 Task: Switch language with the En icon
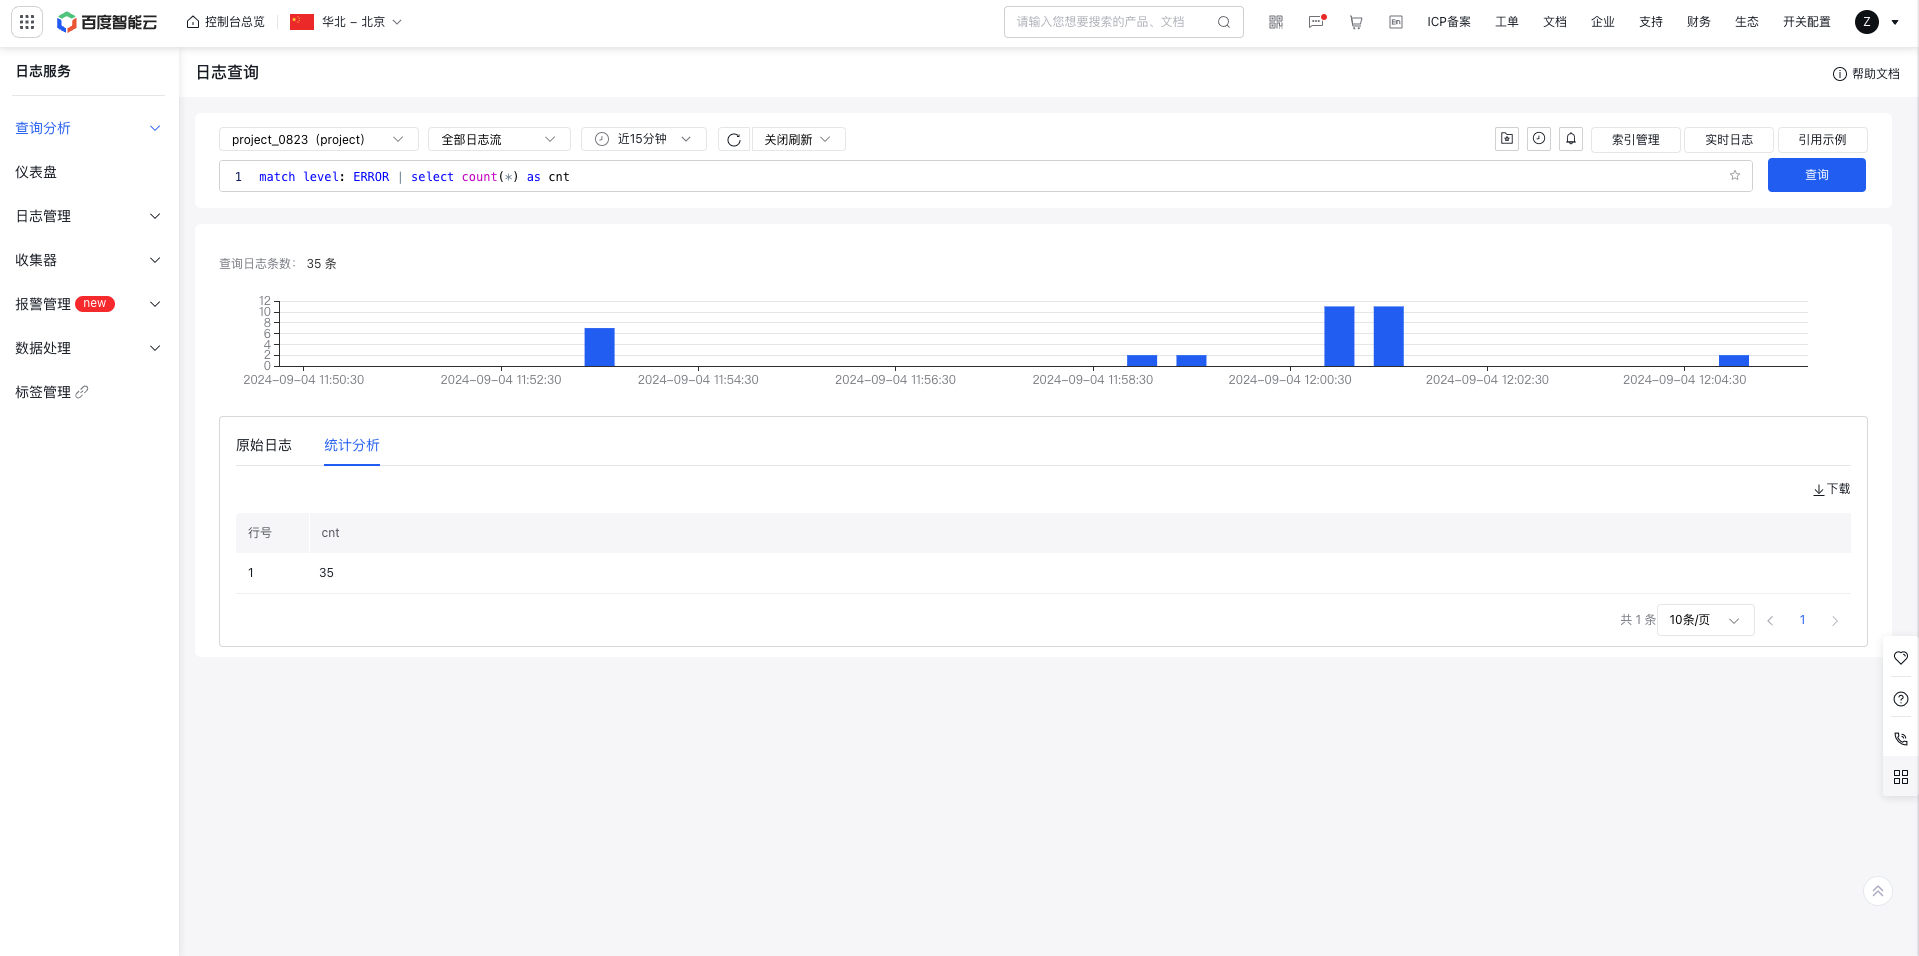[x=1396, y=22]
